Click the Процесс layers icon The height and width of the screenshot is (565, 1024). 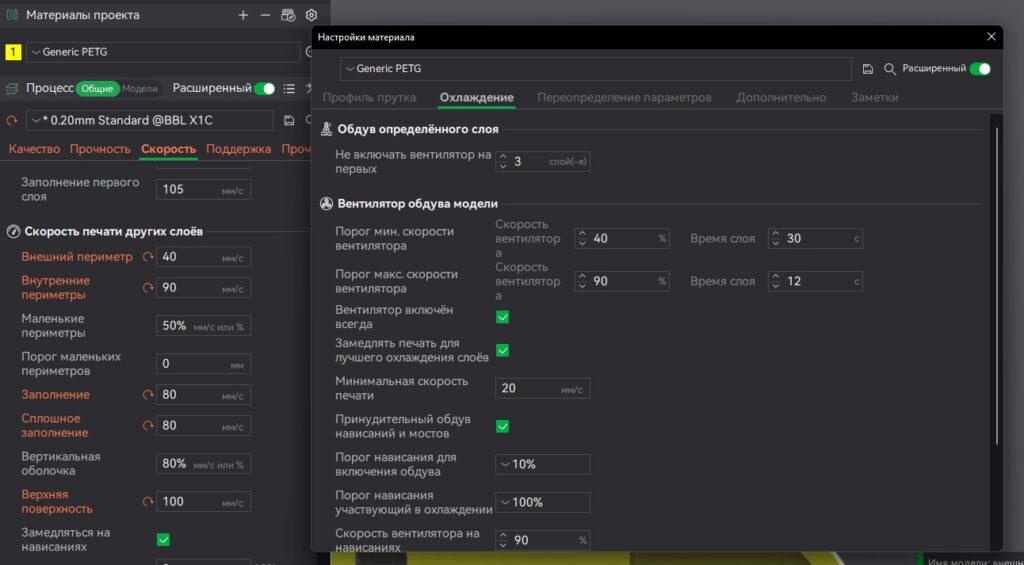click(12, 89)
